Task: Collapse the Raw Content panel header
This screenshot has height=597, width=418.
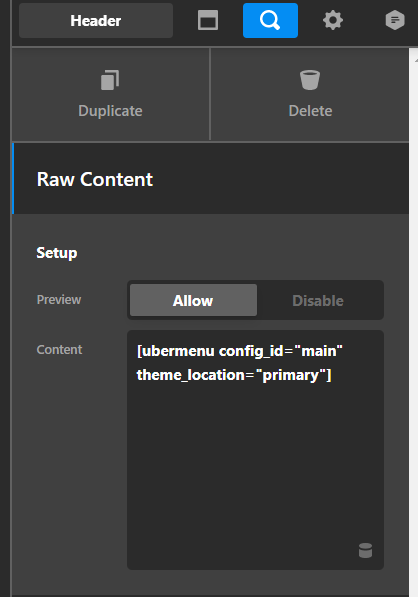Action: 211,179
